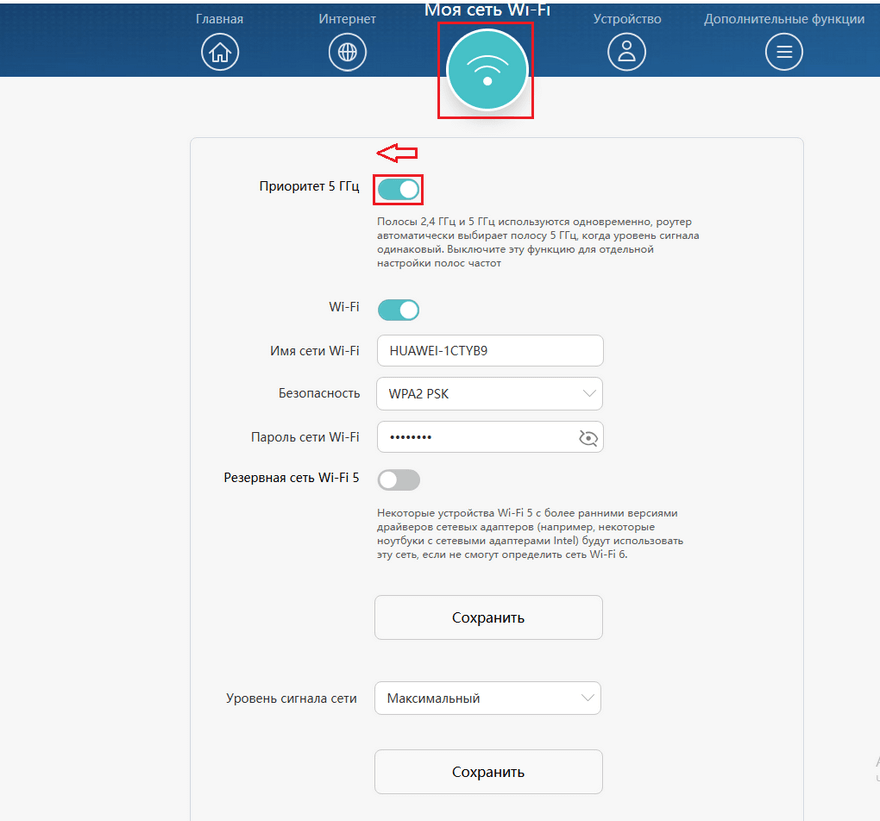
Task: Show the Wi-Fi password with eye icon
Action: [x=587, y=437]
